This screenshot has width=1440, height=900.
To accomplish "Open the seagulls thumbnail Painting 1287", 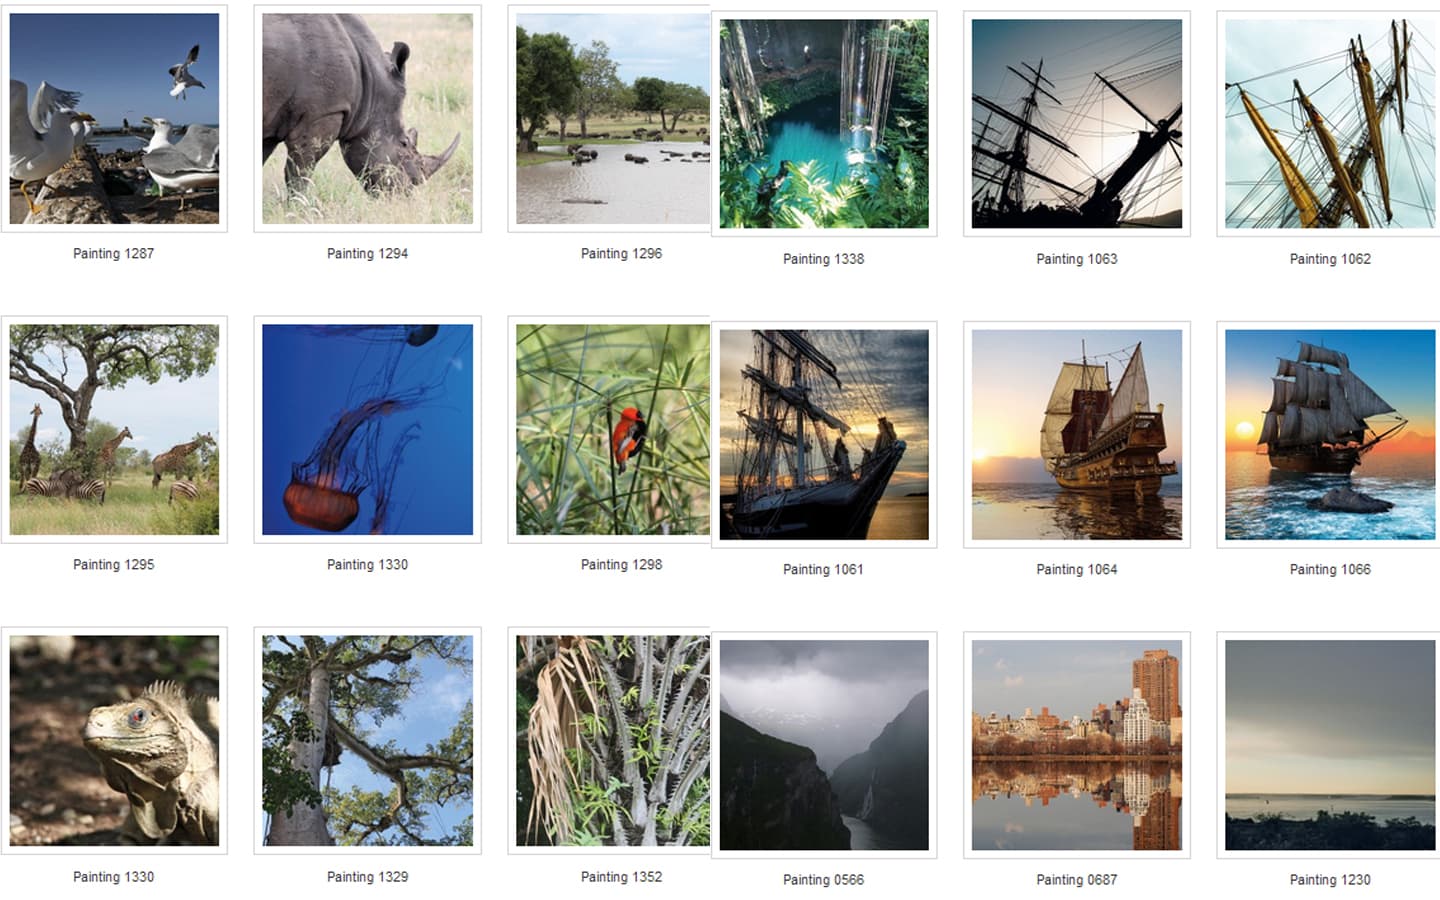I will click(114, 118).
